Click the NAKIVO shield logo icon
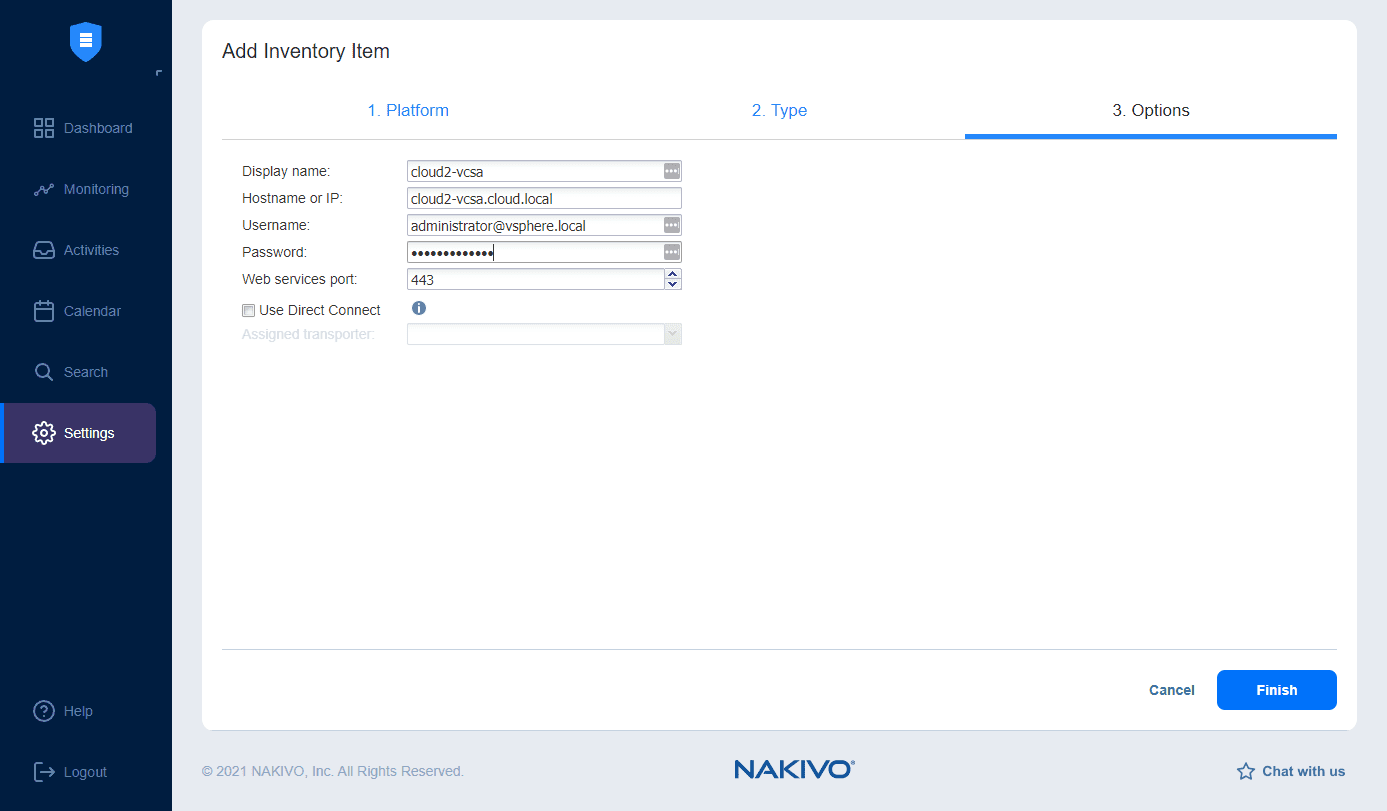 [x=86, y=41]
